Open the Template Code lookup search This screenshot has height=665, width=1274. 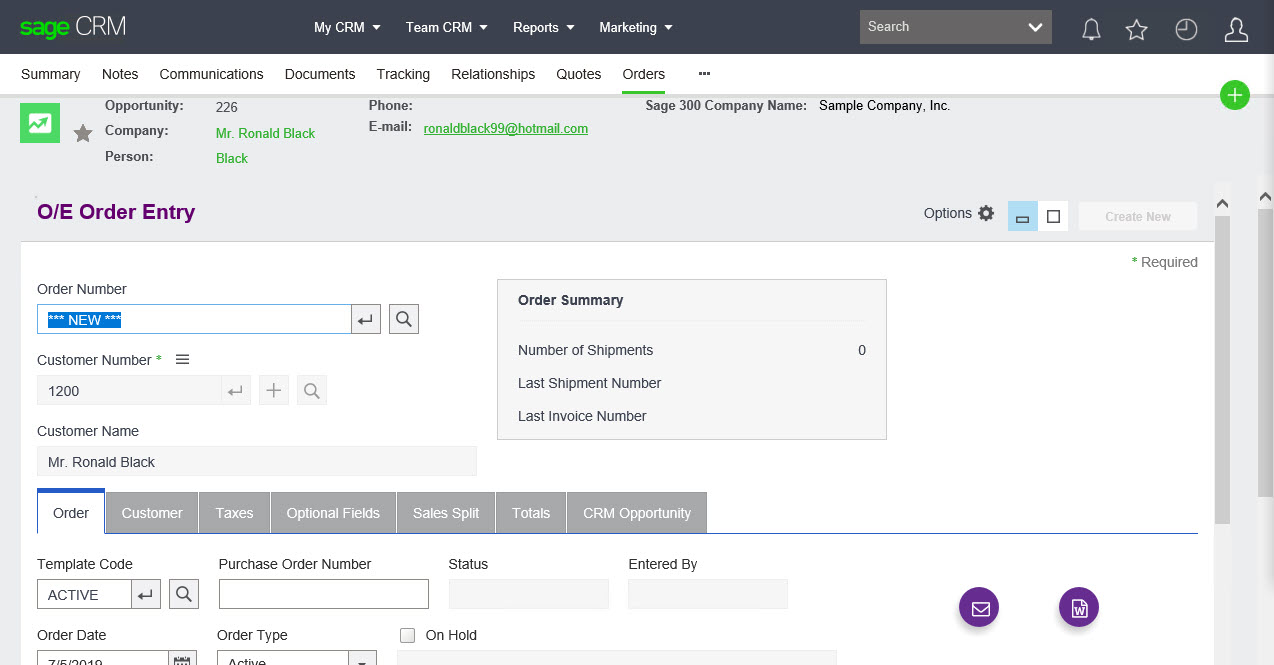coord(183,593)
